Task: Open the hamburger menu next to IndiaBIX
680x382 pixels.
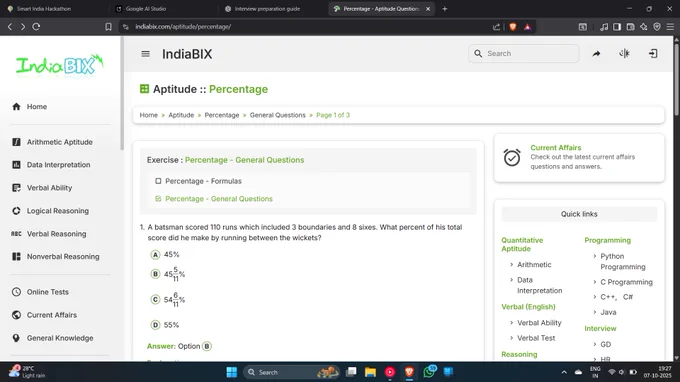Action: tap(145, 54)
